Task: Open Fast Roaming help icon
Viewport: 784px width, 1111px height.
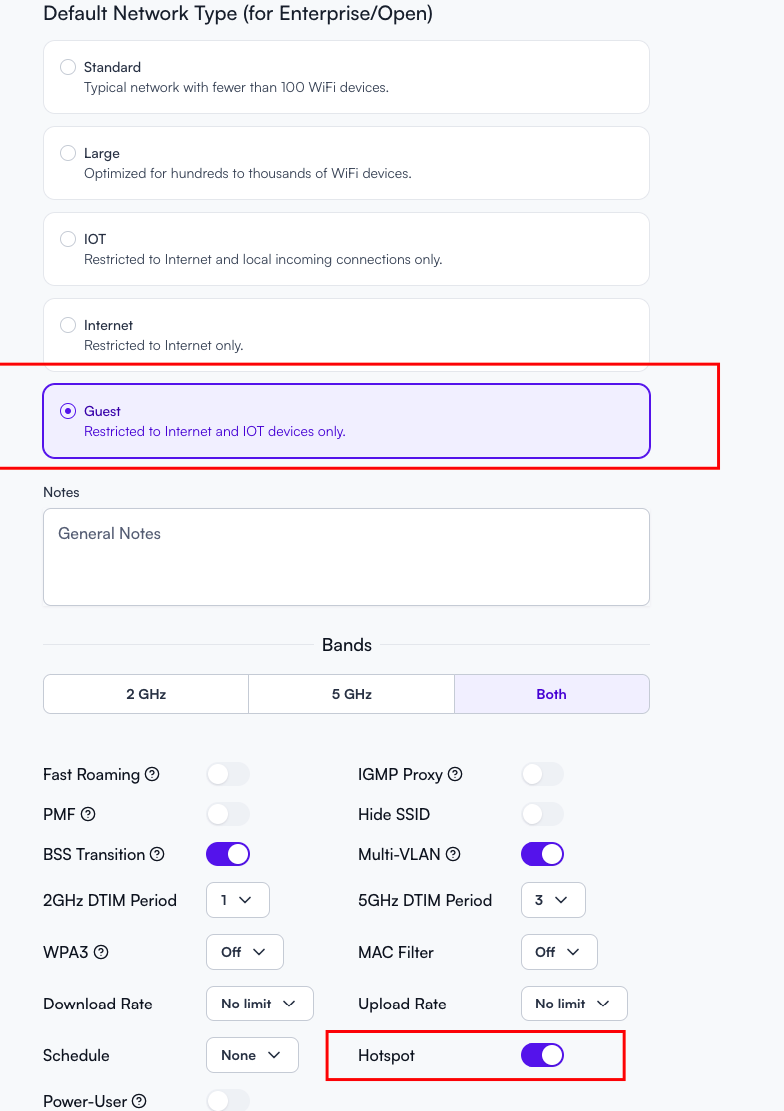Action: pos(152,774)
